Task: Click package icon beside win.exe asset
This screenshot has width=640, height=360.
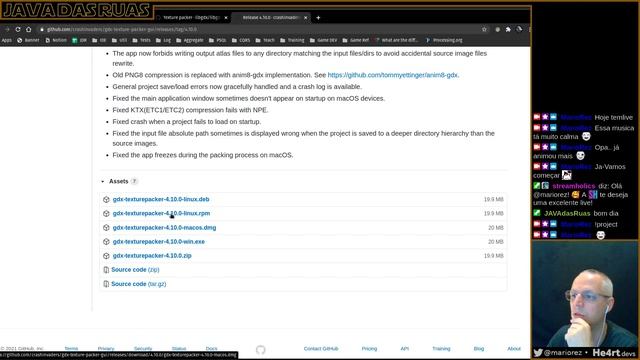Action: tap(106, 242)
